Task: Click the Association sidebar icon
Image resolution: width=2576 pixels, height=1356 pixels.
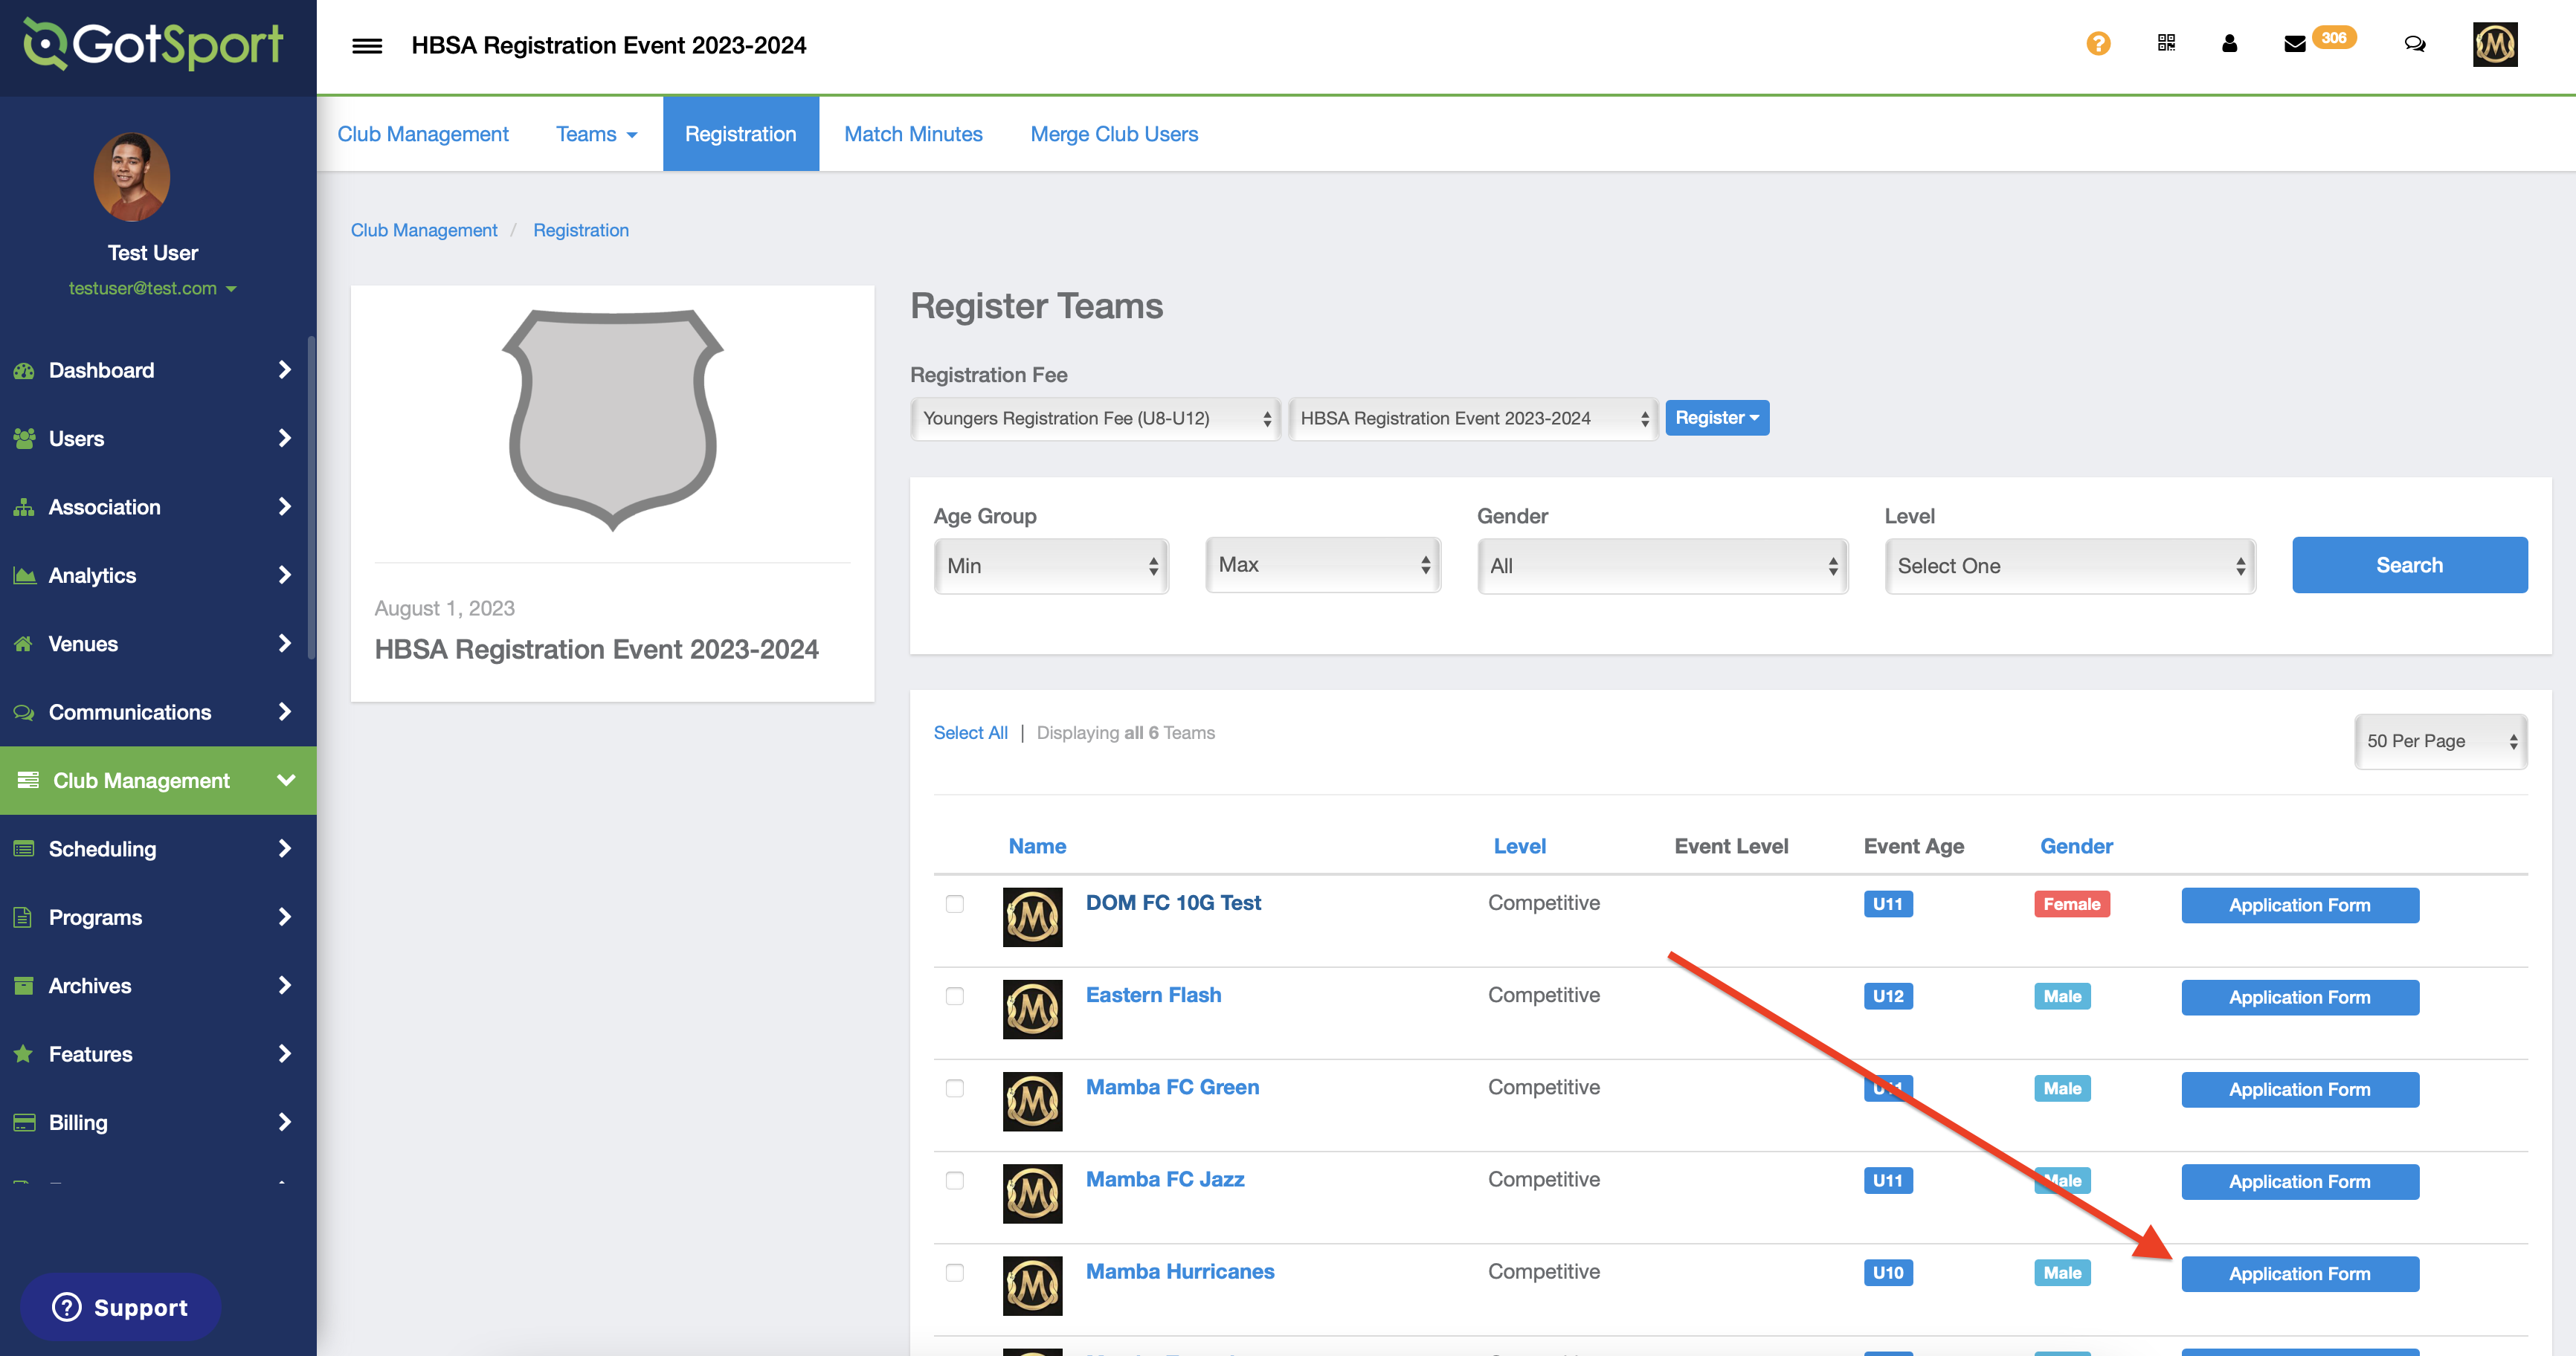Action: [24, 507]
